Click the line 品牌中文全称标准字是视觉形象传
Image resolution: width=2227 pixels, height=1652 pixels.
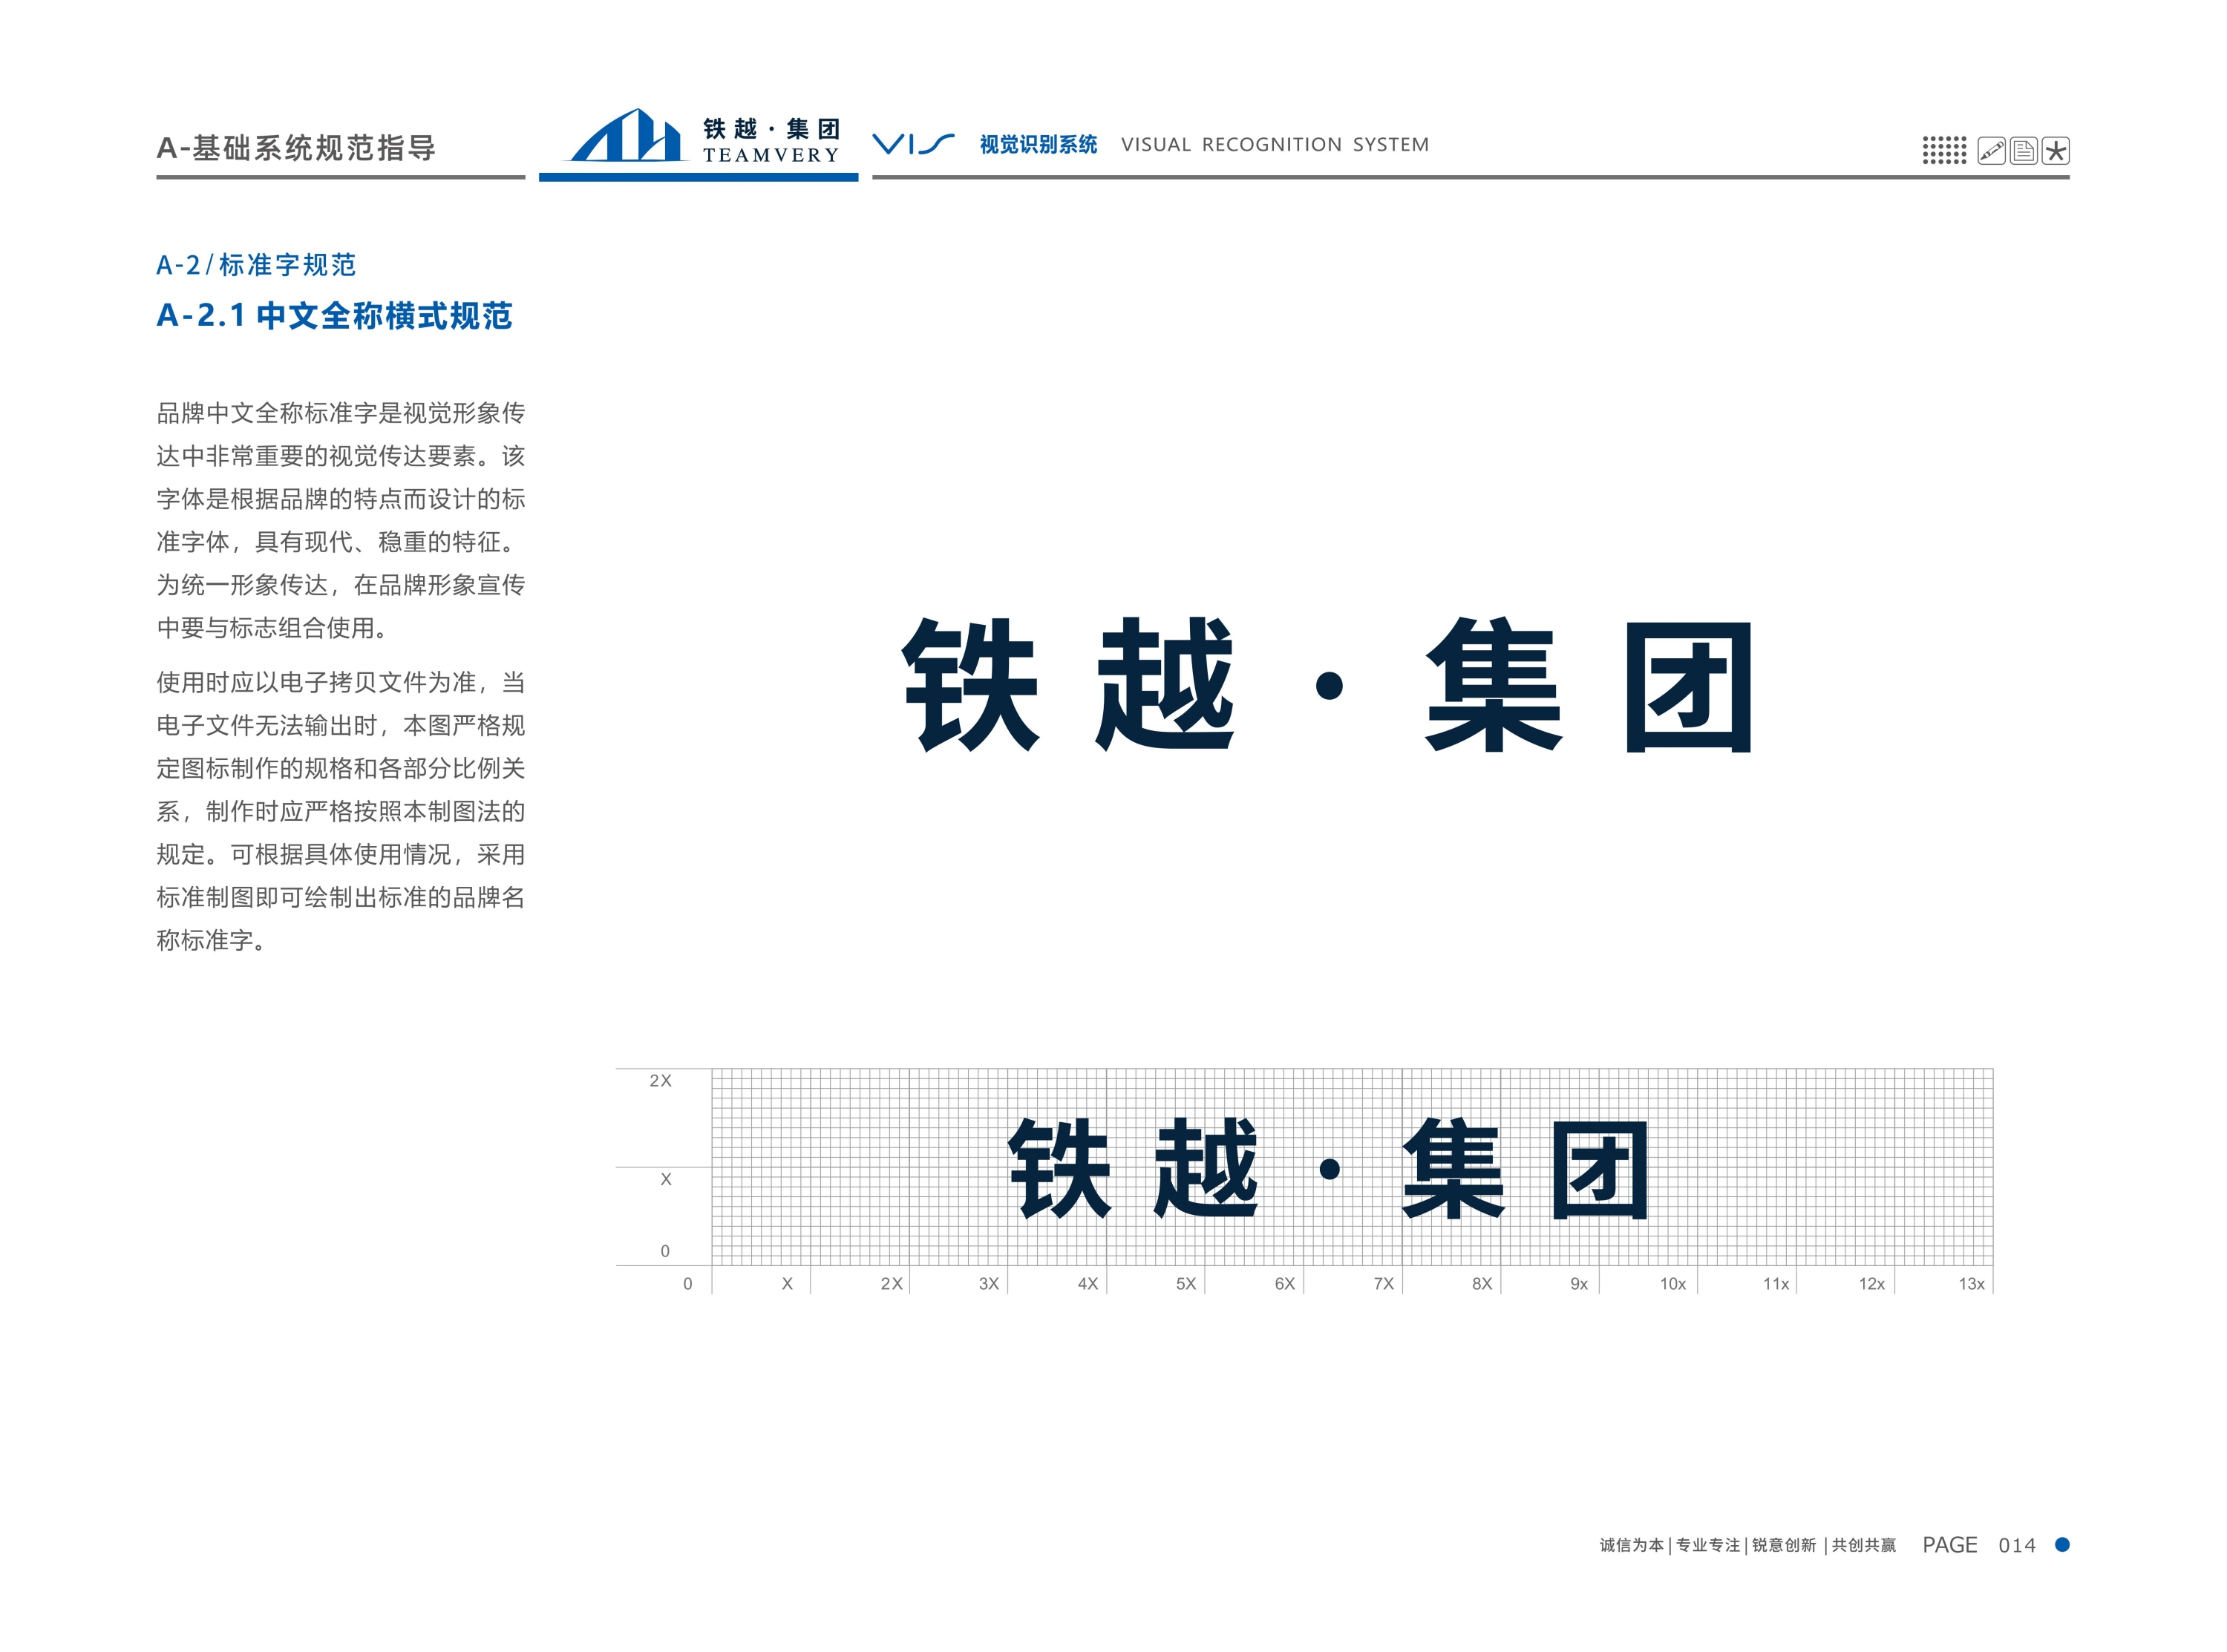[x=341, y=413]
